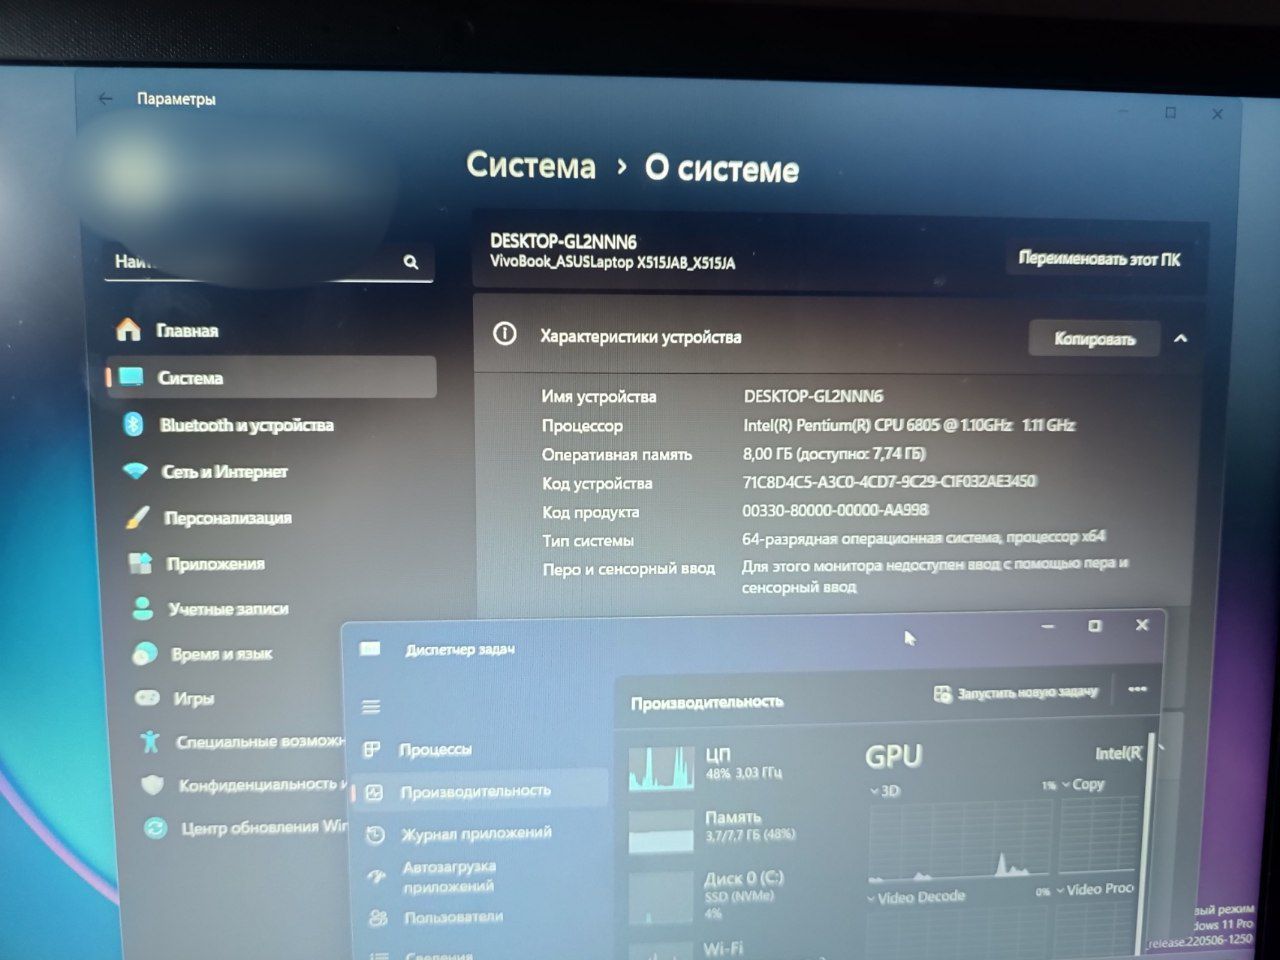Select Производительность tab in Task Manager
The height and width of the screenshot is (960, 1280).
click(x=481, y=791)
